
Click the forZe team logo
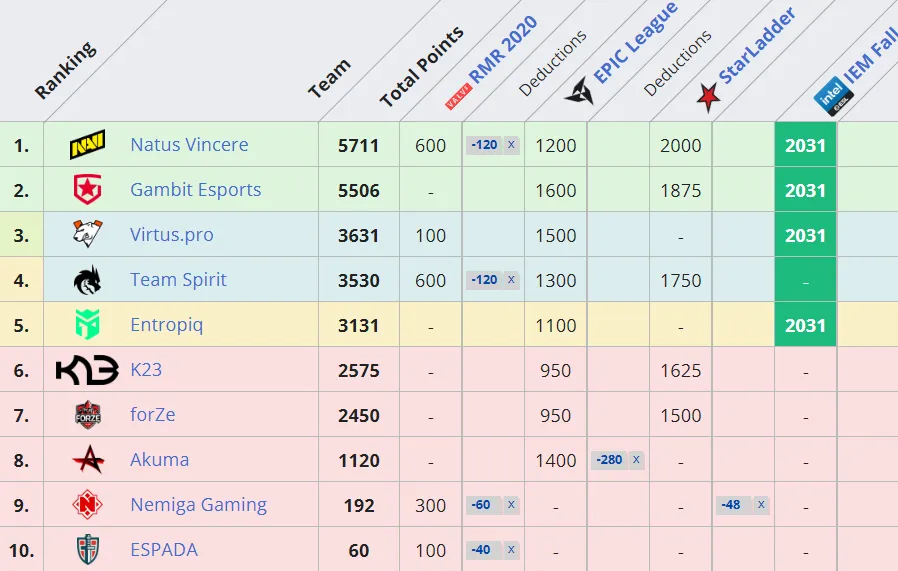tap(87, 415)
